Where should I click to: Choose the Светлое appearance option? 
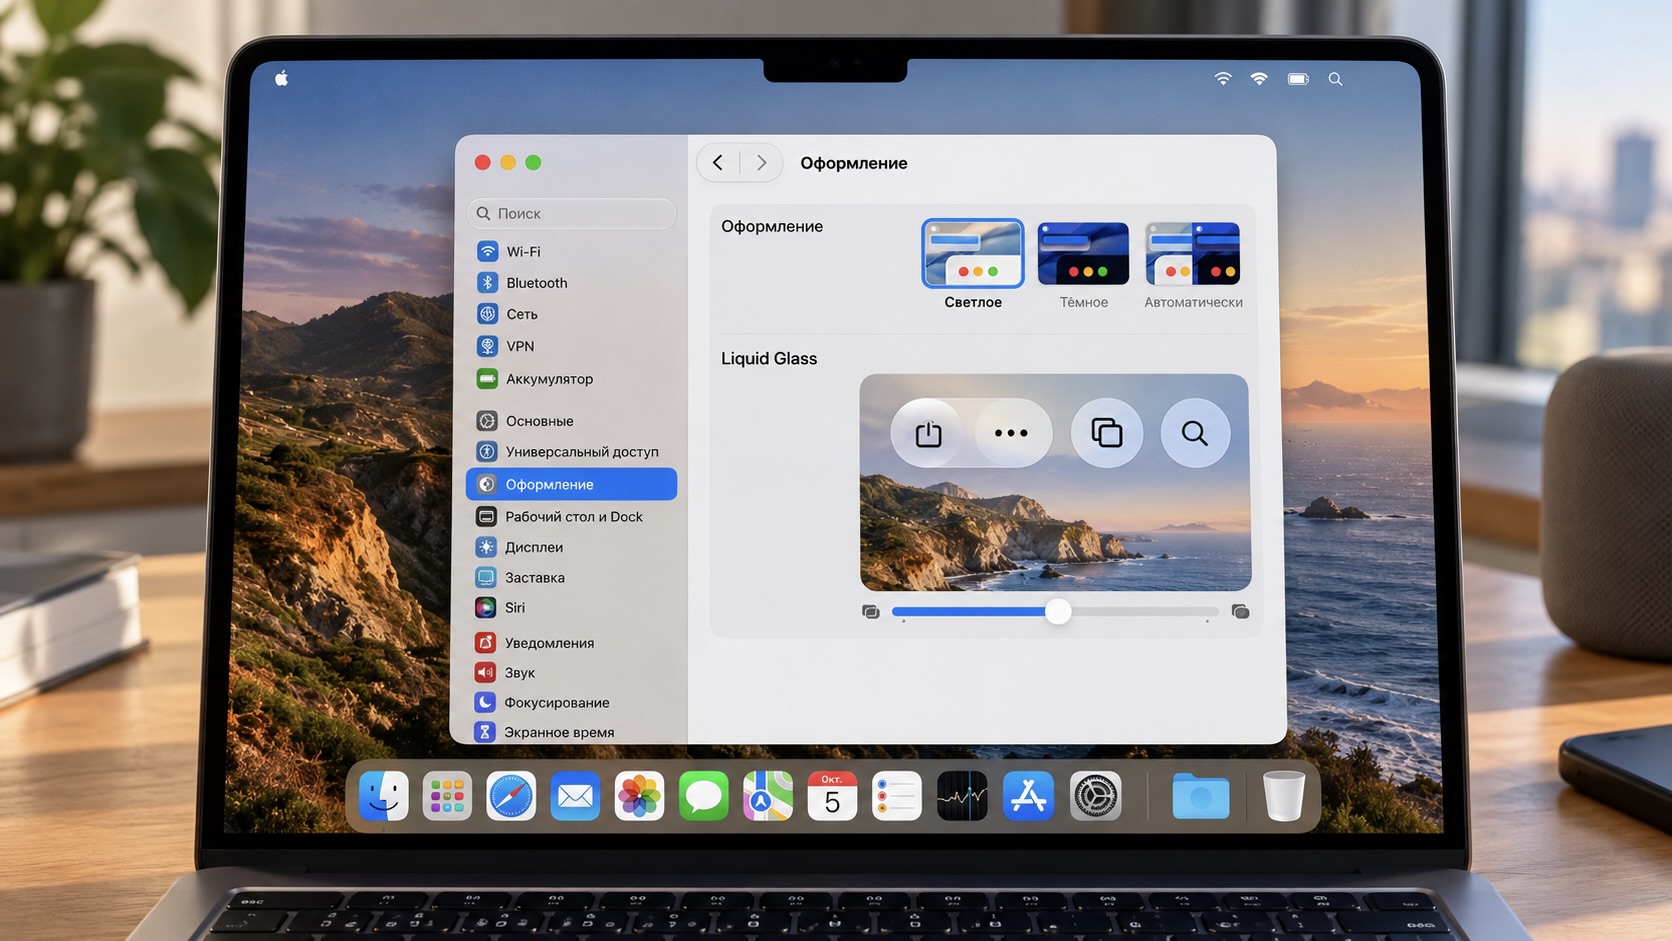point(973,264)
